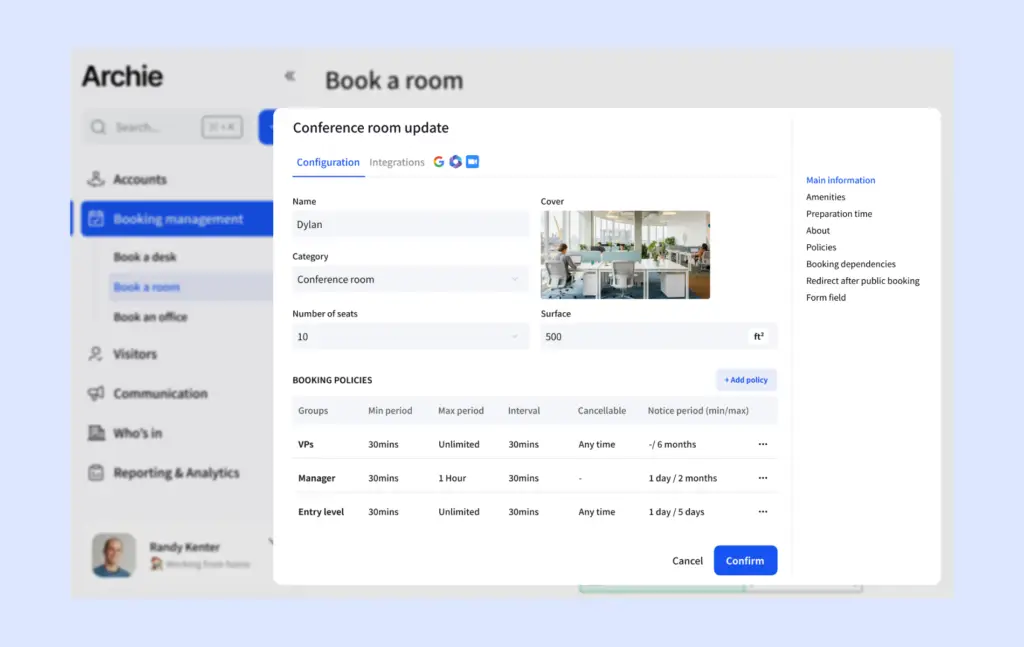Open Book a room in sidebar

click(147, 287)
